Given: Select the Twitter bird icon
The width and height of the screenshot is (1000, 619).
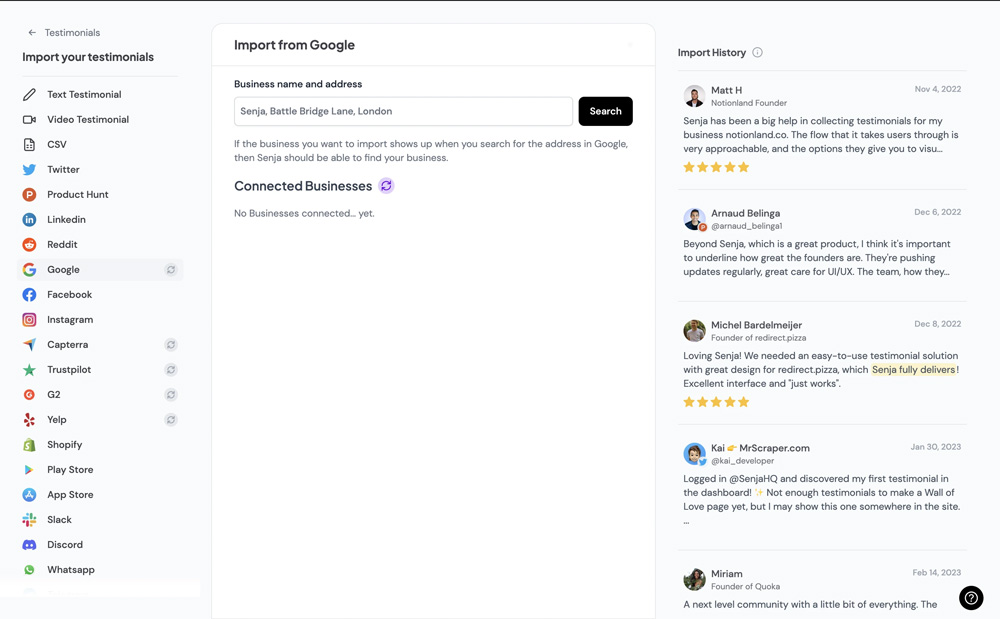Looking at the screenshot, I should click(x=29, y=170).
